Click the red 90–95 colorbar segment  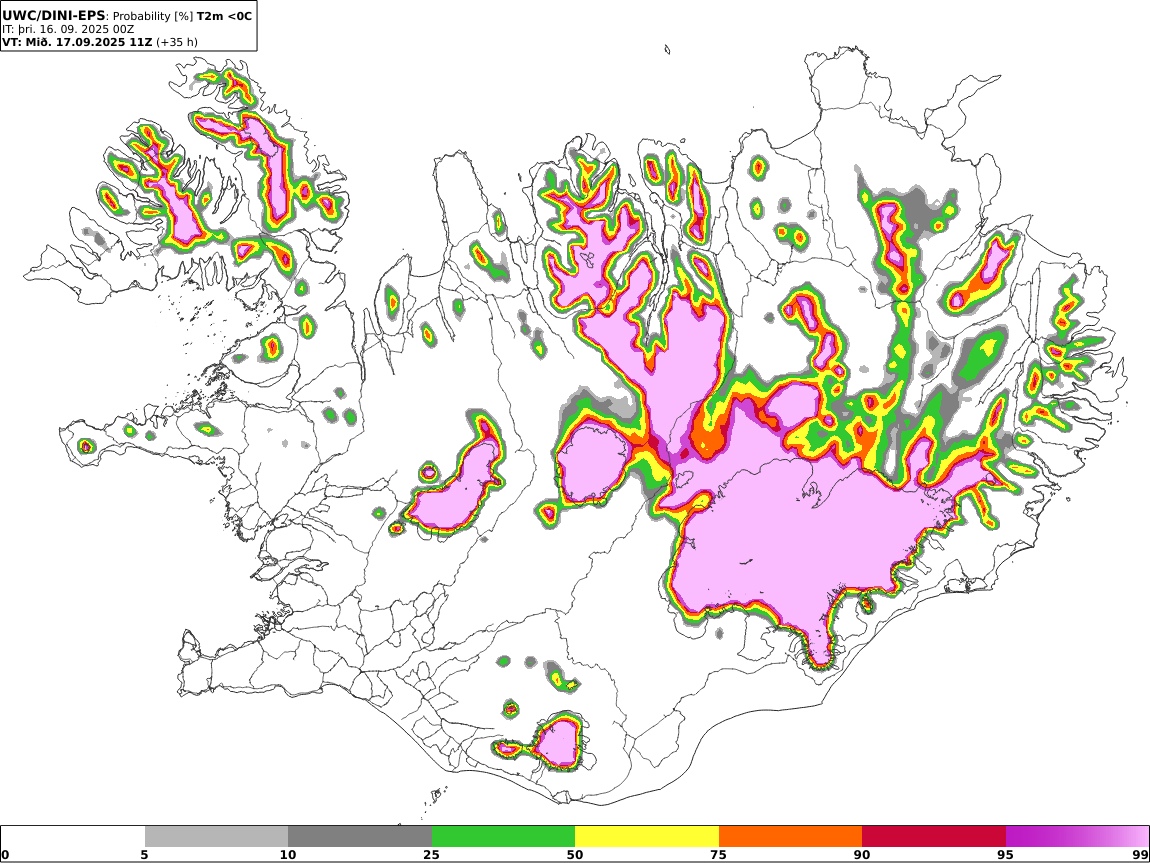coord(934,837)
